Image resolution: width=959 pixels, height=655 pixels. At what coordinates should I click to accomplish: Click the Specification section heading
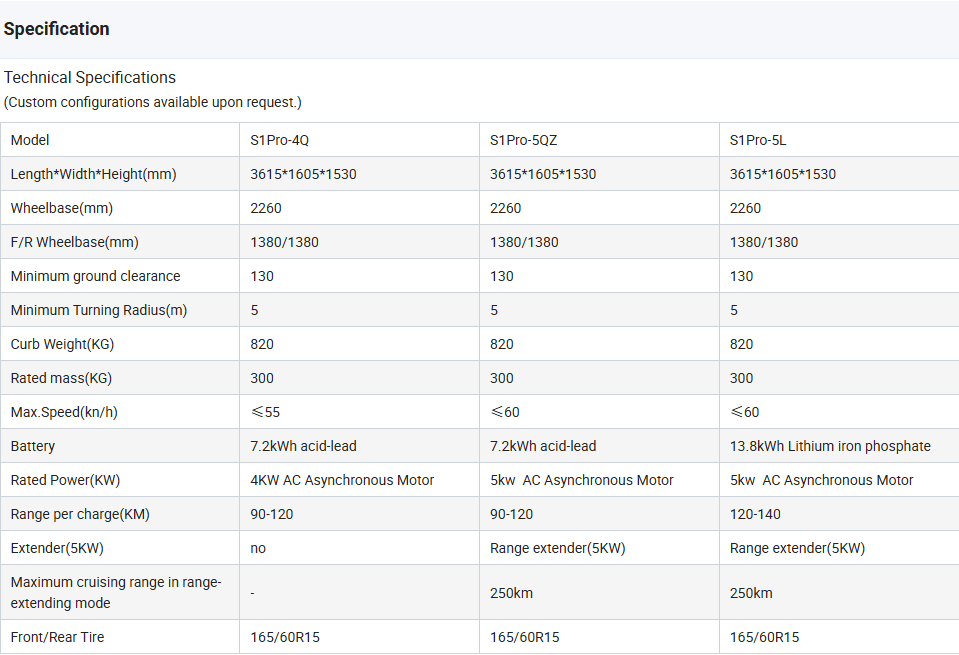(x=56, y=29)
